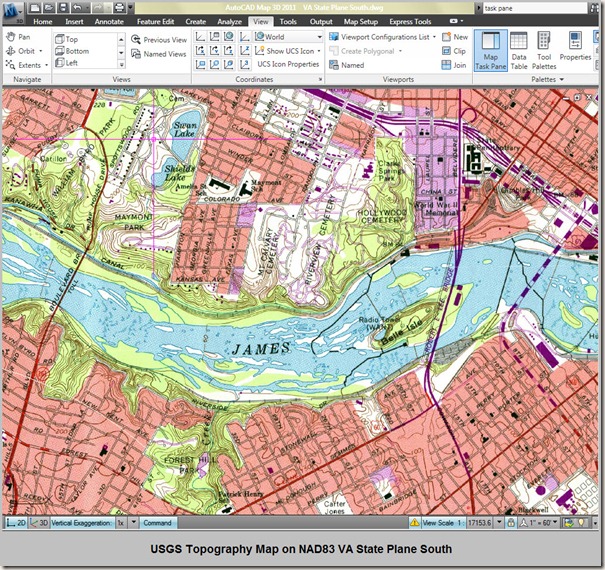Click the UCS World globe icon

point(229,37)
